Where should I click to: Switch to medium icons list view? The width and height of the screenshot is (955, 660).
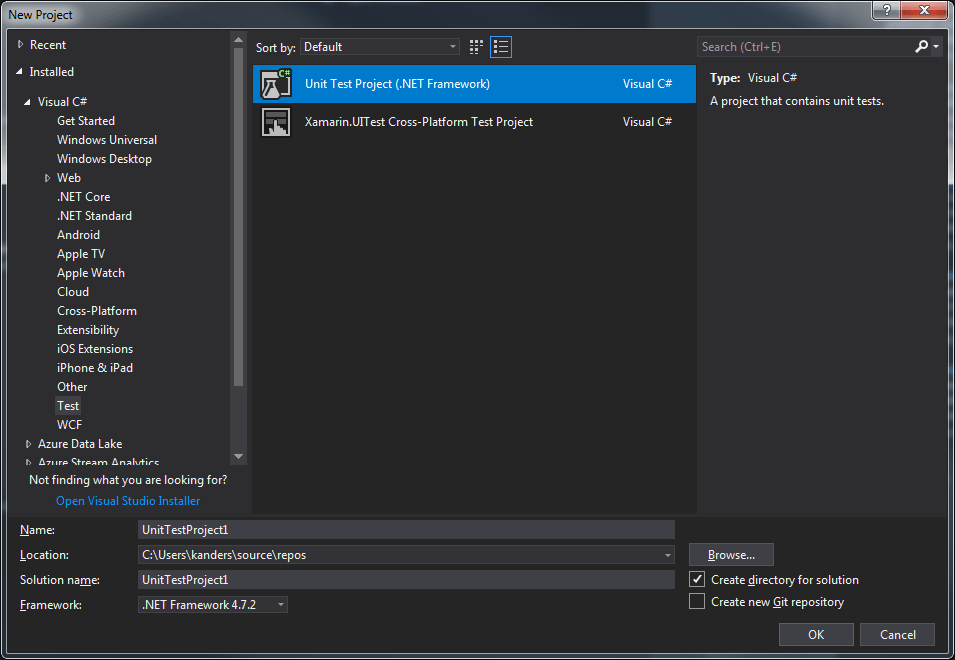point(501,47)
